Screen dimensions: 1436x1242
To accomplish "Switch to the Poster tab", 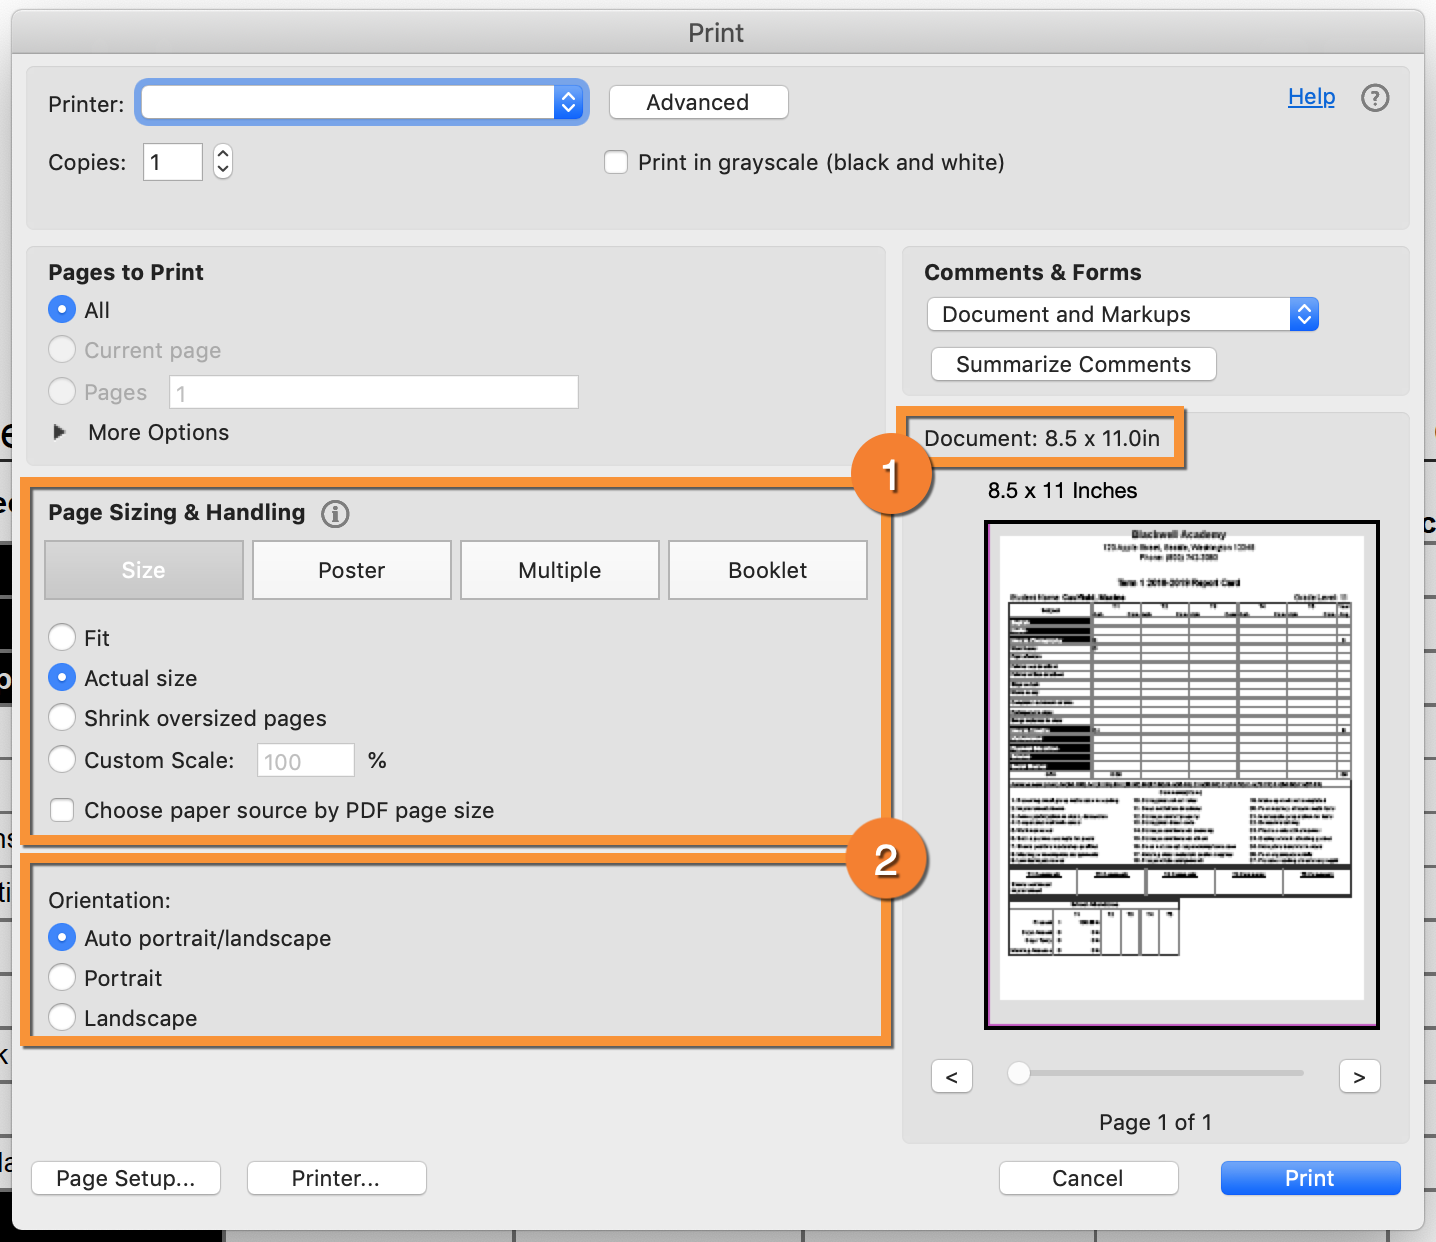I will coord(351,570).
